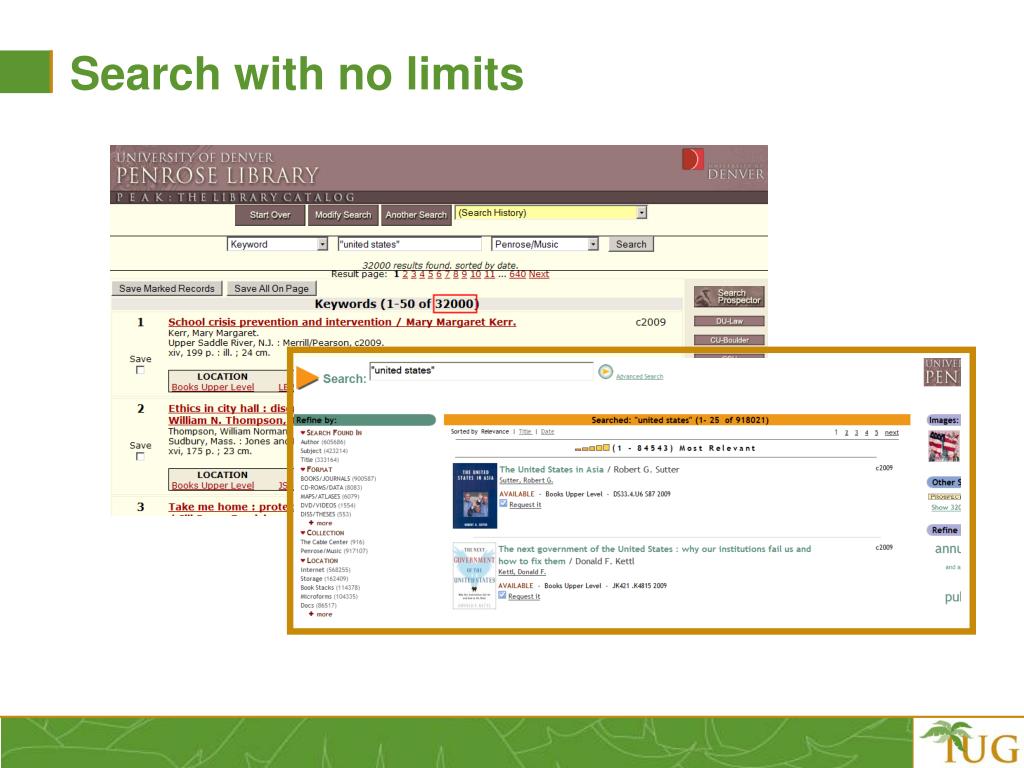1024x768 pixels.
Task: Go to classic result page 640
Action: click(x=517, y=274)
